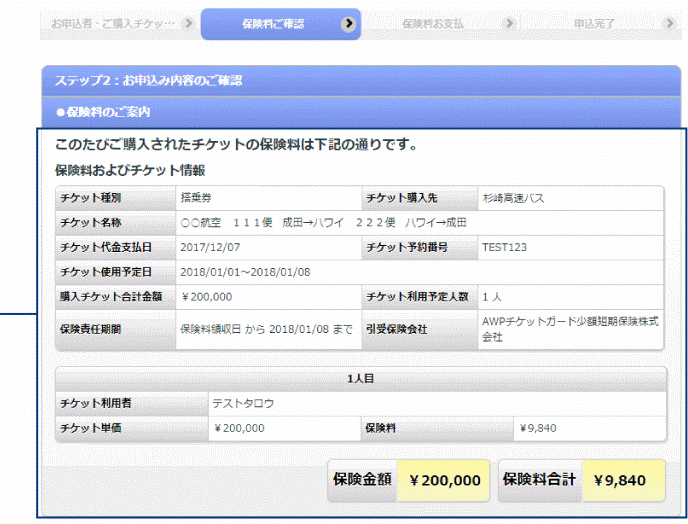Click the arrow icon beside 保険料お支払 step

(x=509, y=23)
